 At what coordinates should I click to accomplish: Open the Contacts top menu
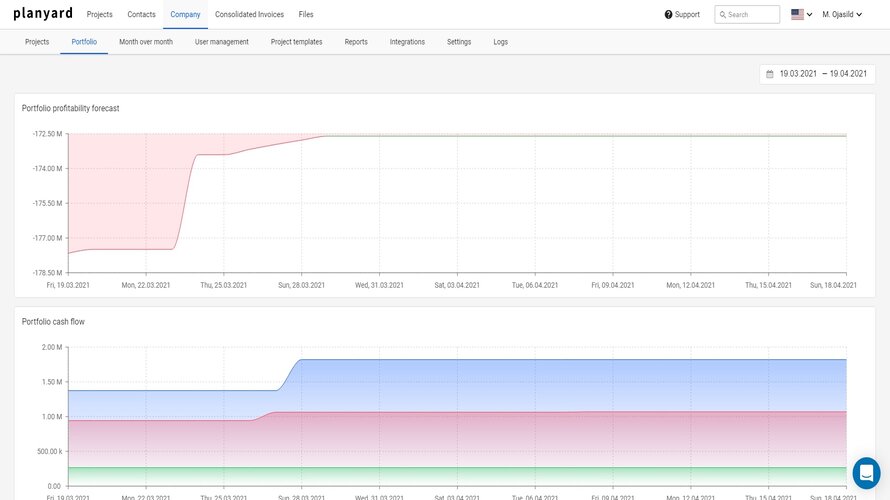[141, 15]
